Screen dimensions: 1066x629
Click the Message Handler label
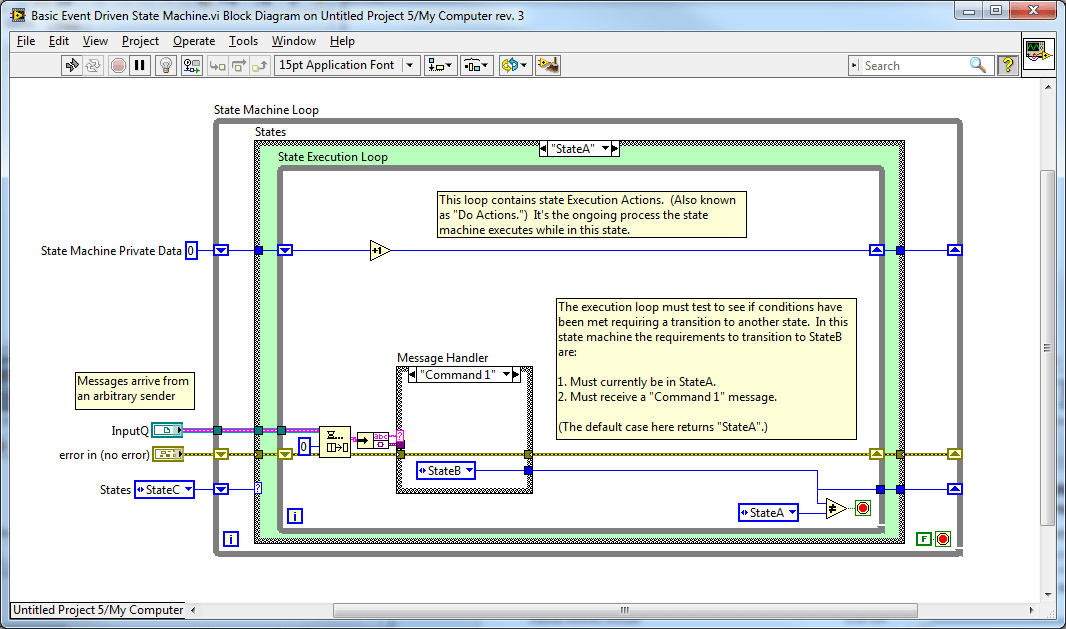tap(443, 358)
